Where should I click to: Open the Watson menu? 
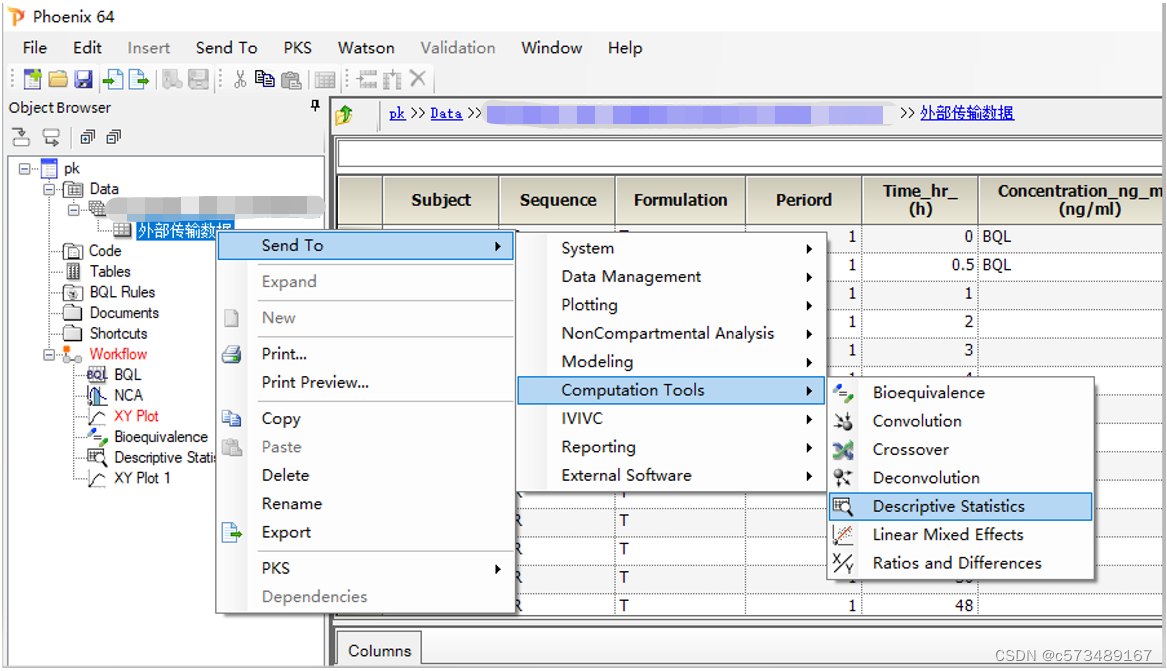365,48
